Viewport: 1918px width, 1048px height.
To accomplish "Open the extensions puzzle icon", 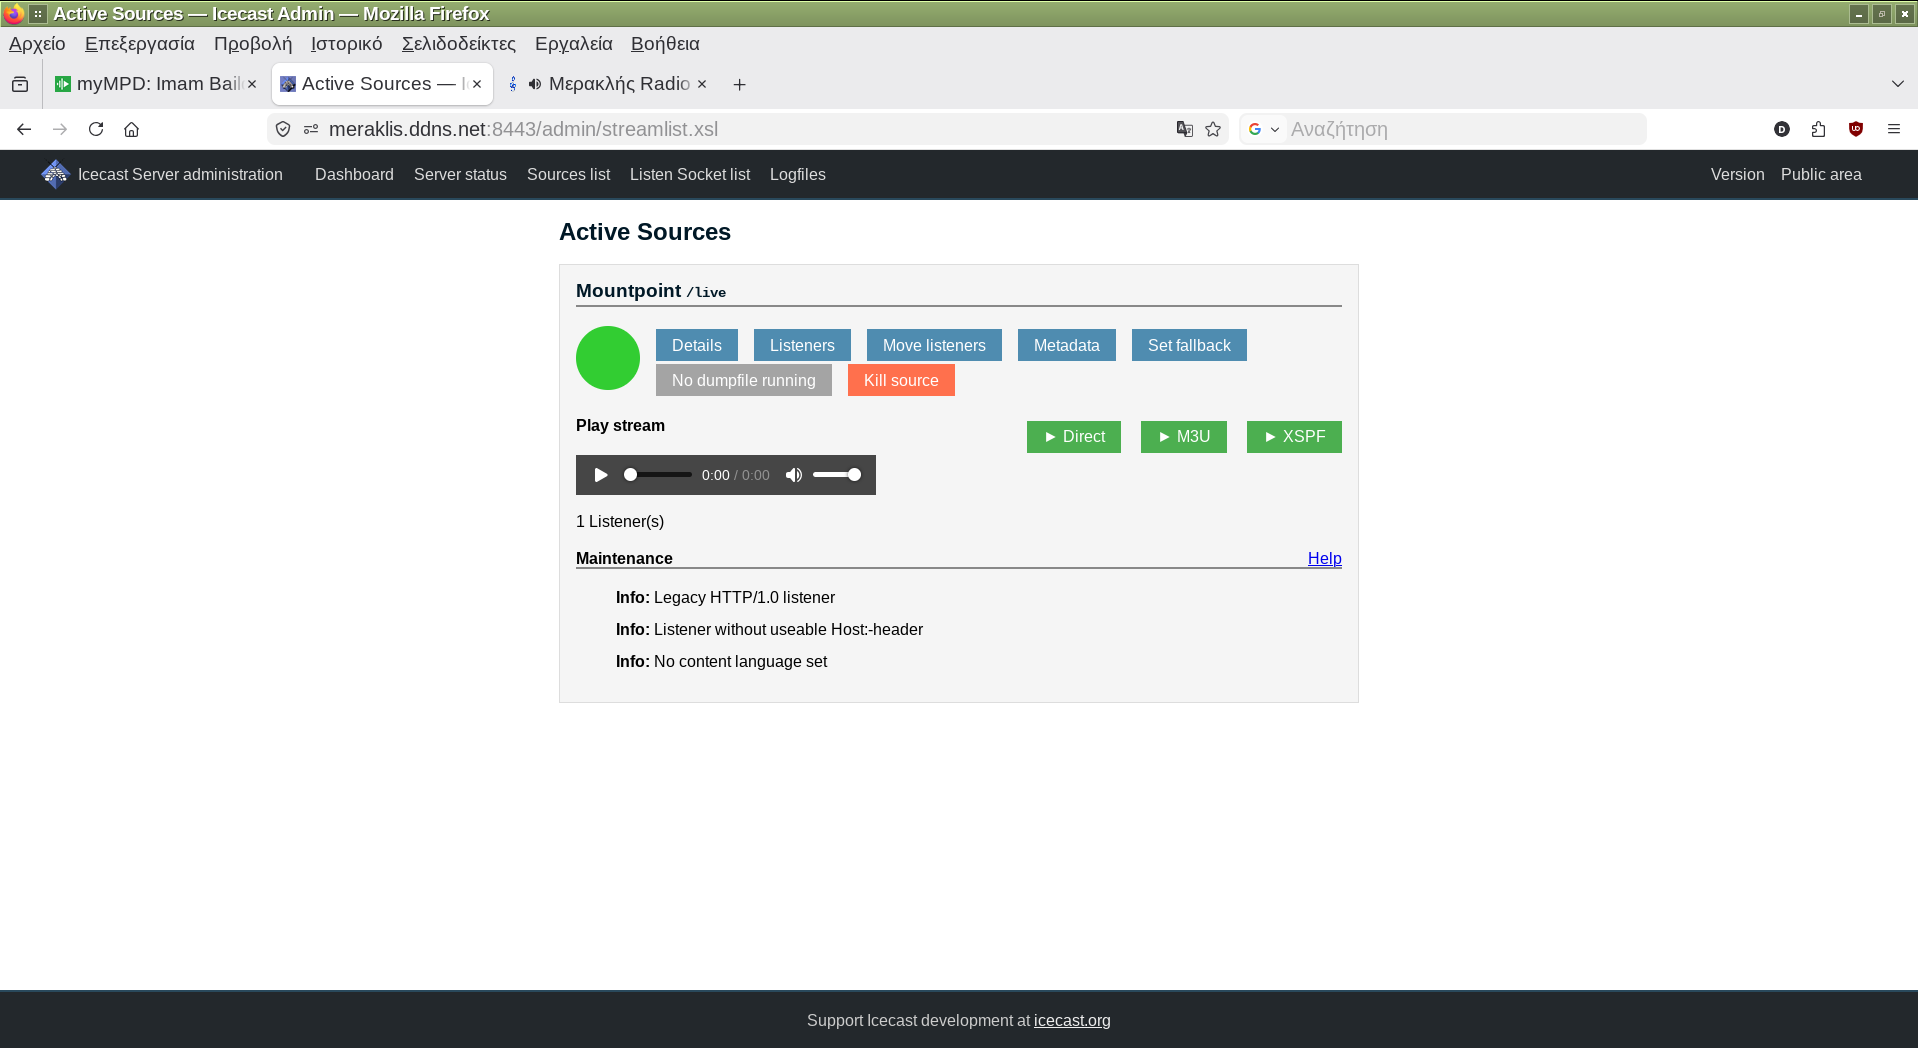I will point(1818,129).
